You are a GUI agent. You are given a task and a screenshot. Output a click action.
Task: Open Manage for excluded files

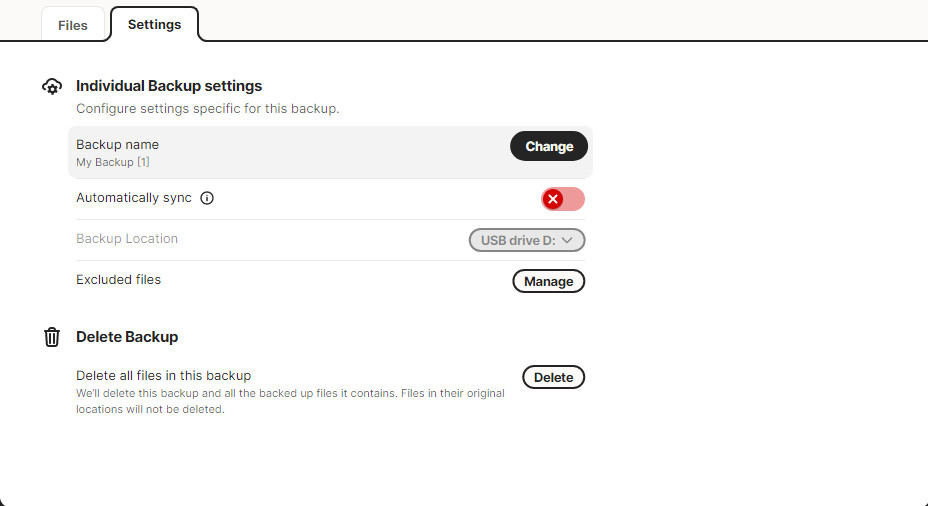(549, 281)
